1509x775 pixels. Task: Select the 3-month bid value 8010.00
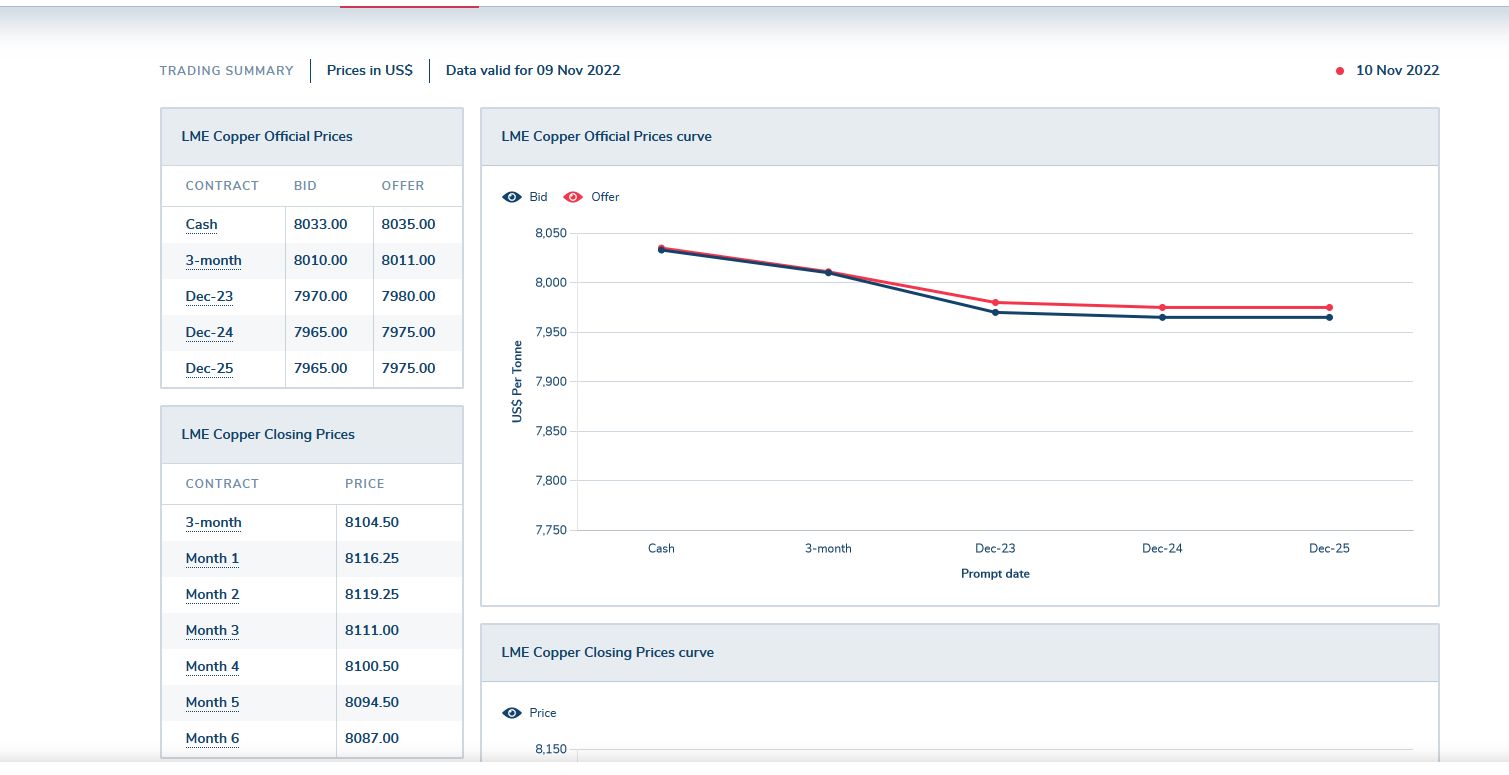[320, 261]
